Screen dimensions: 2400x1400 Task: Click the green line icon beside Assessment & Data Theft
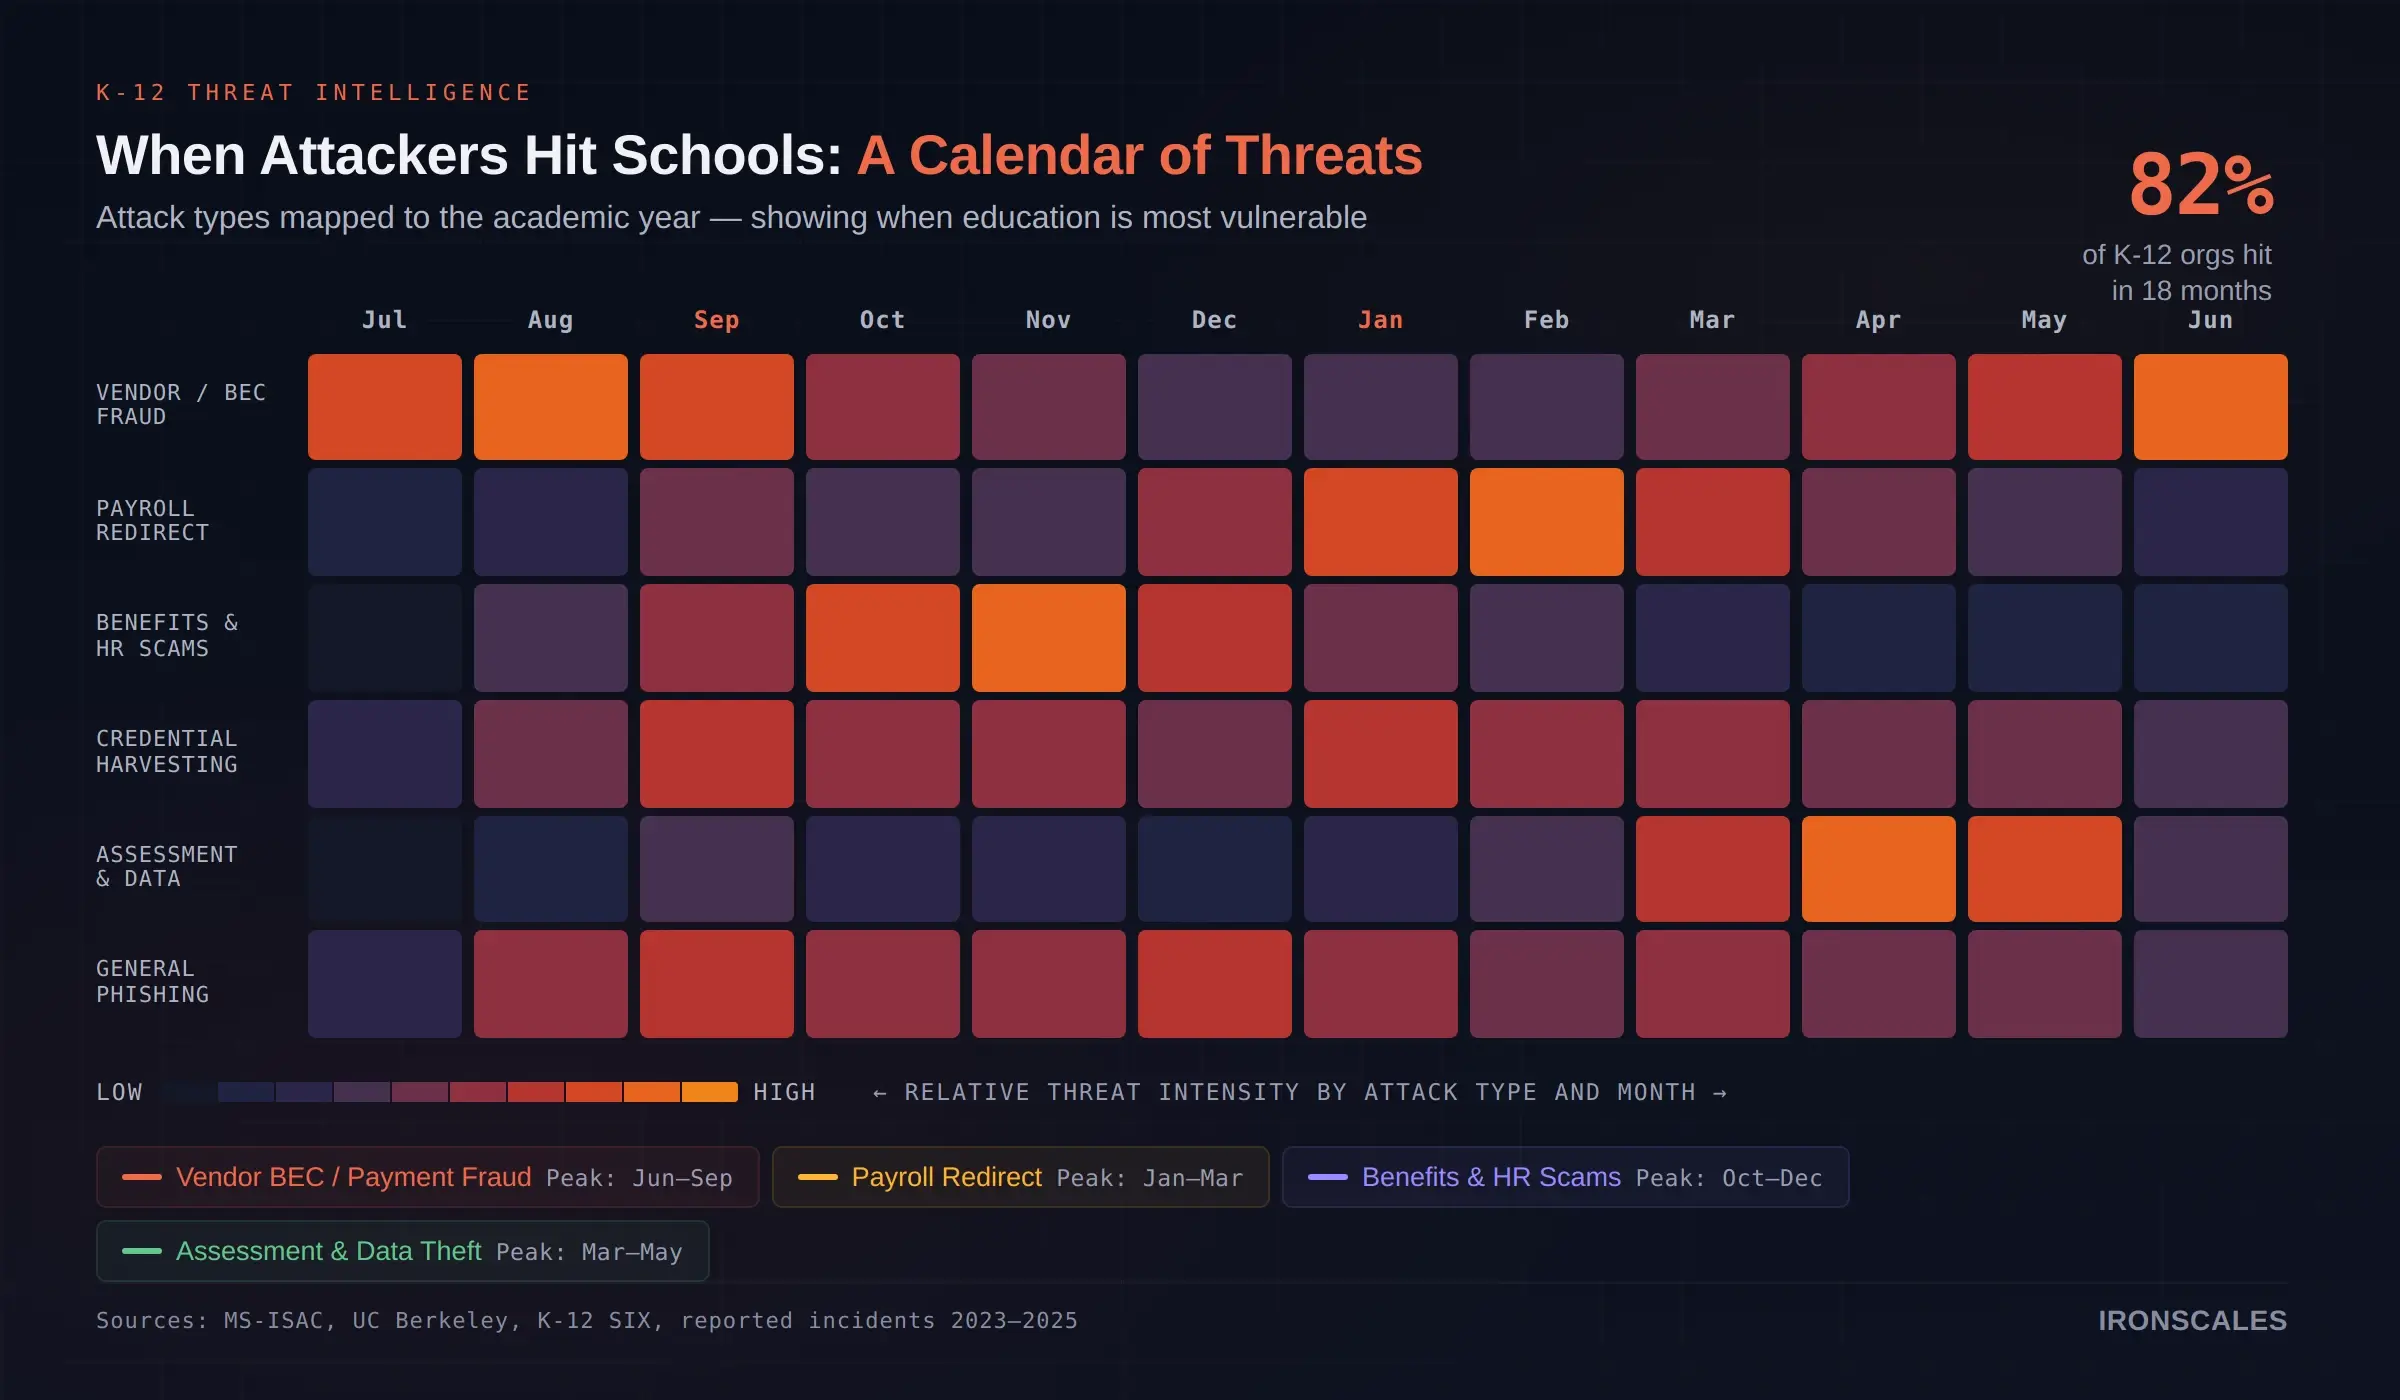point(142,1251)
